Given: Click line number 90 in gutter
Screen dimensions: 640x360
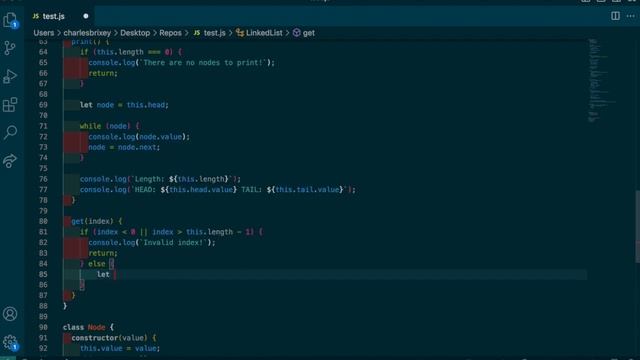Looking at the screenshot, I should click(x=43, y=327).
